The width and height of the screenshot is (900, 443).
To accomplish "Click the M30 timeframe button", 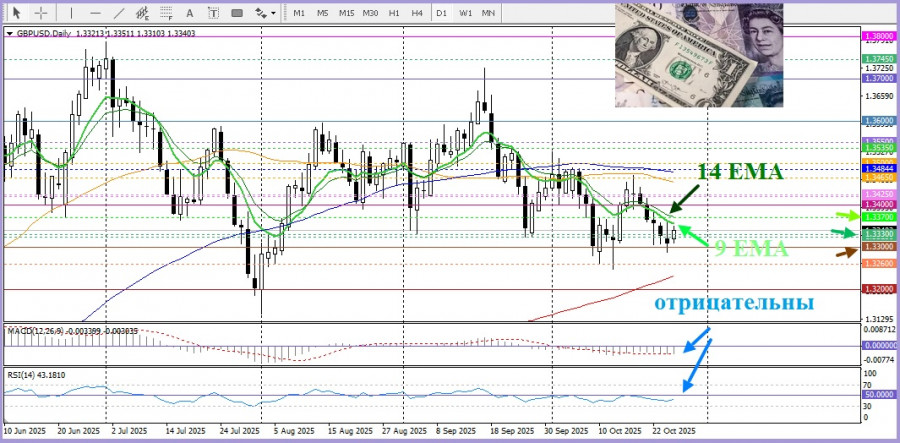I will pyautogui.click(x=370, y=13).
